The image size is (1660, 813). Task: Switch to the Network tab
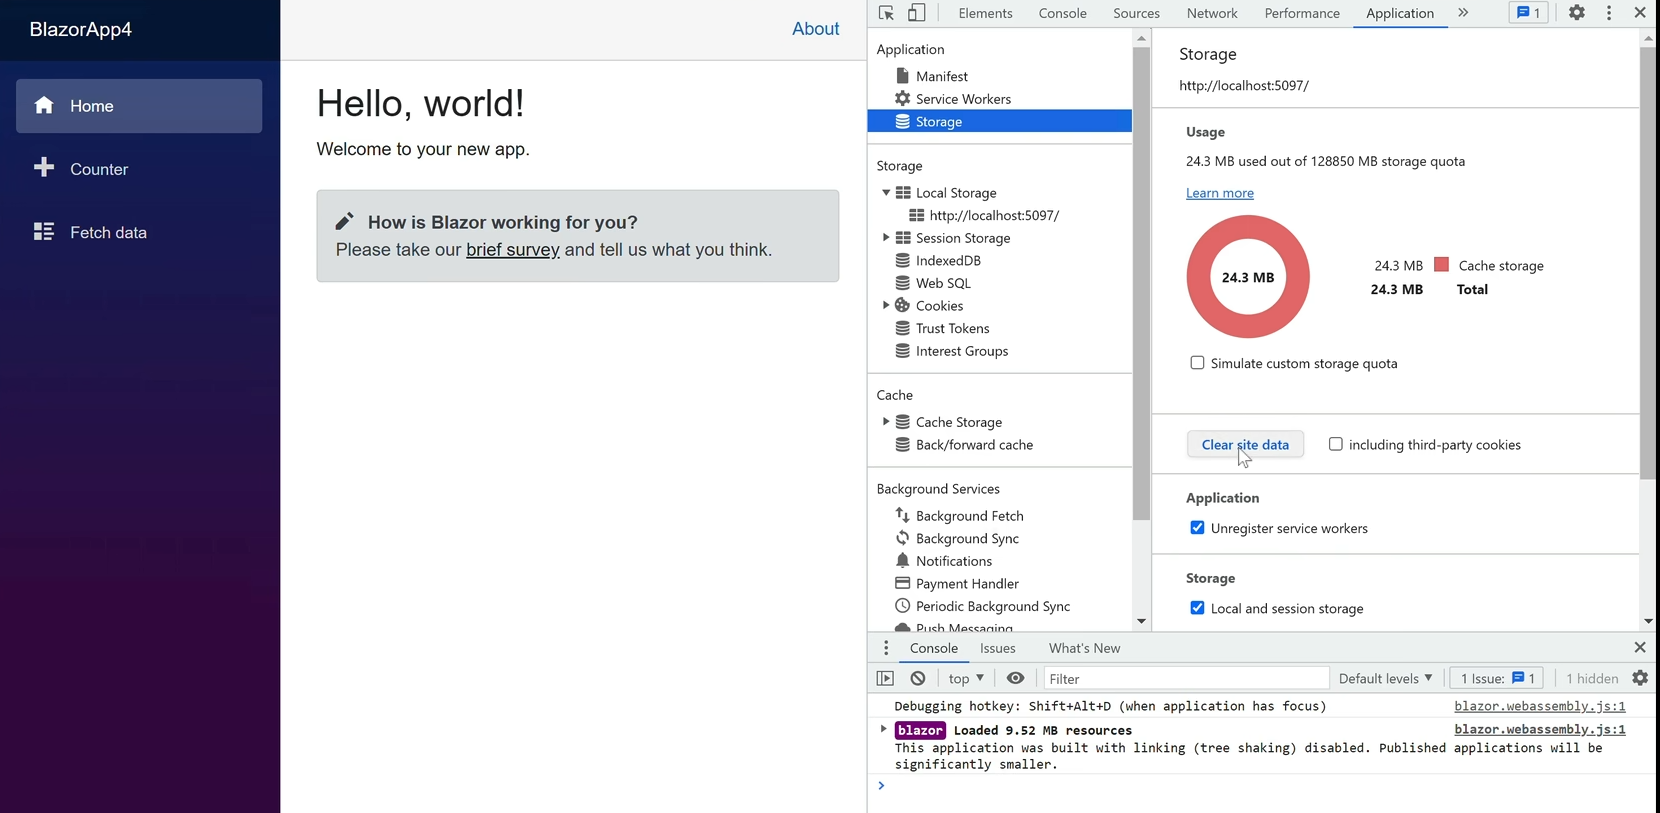coord(1212,13)
